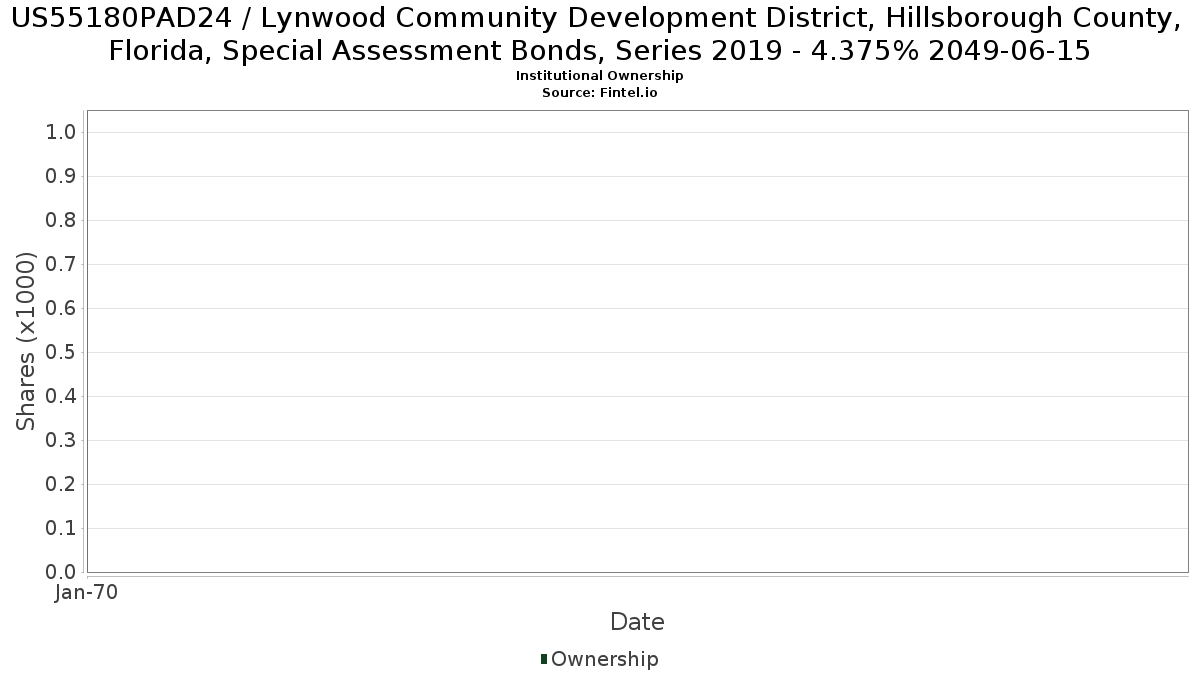The width and height of the screenshot is (1200, 675).
Task: Click the 0.0 y-axis tick label
Action: coord(61,573)
